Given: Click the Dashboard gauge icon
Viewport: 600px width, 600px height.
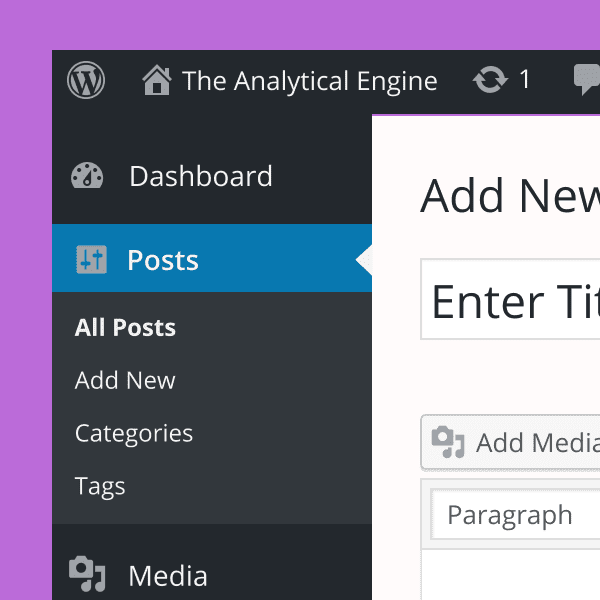Looking at the screenshot, I should (87, 175).
